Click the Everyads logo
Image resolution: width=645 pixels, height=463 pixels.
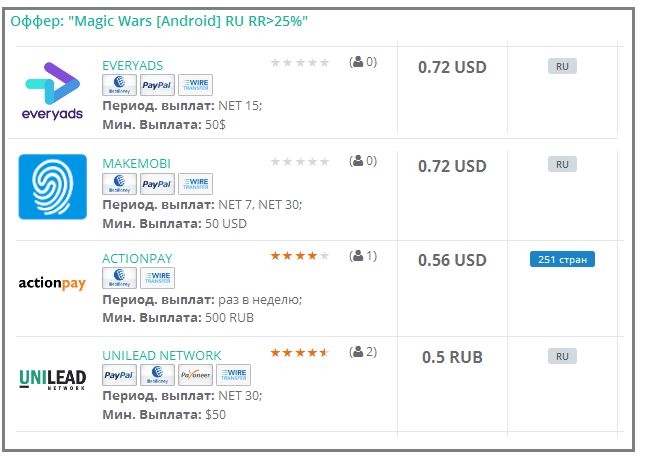point(52,91)
